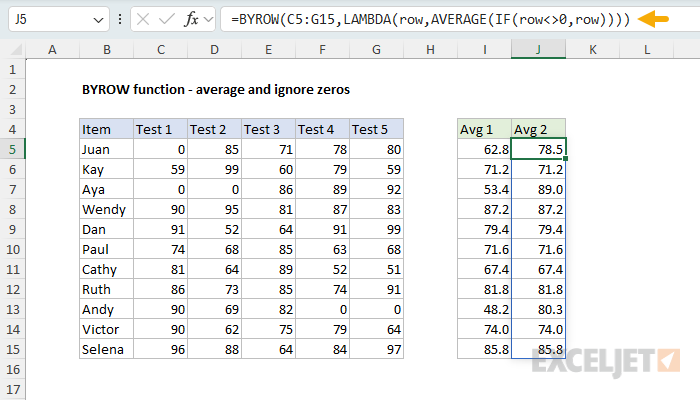Click Dan's Test 5 score 99
This screenshot has width=700, height=400.
377,229
